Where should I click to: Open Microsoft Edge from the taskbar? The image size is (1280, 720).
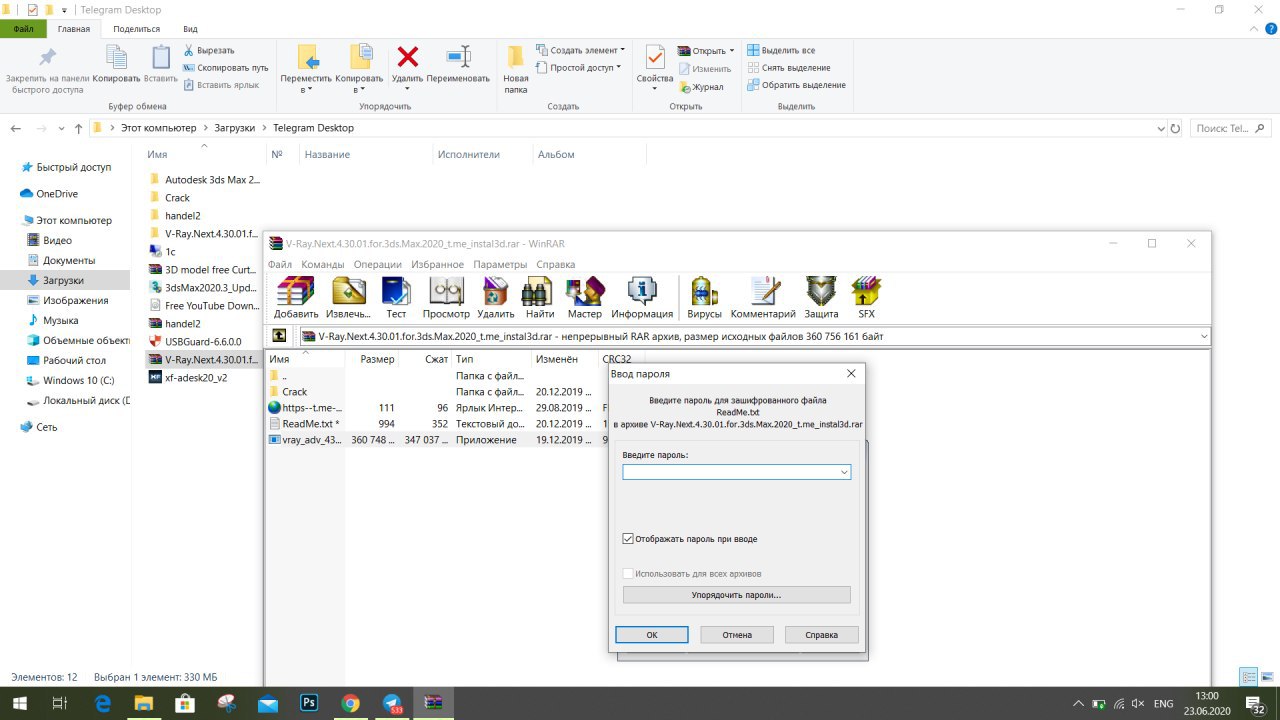[103, 703]
